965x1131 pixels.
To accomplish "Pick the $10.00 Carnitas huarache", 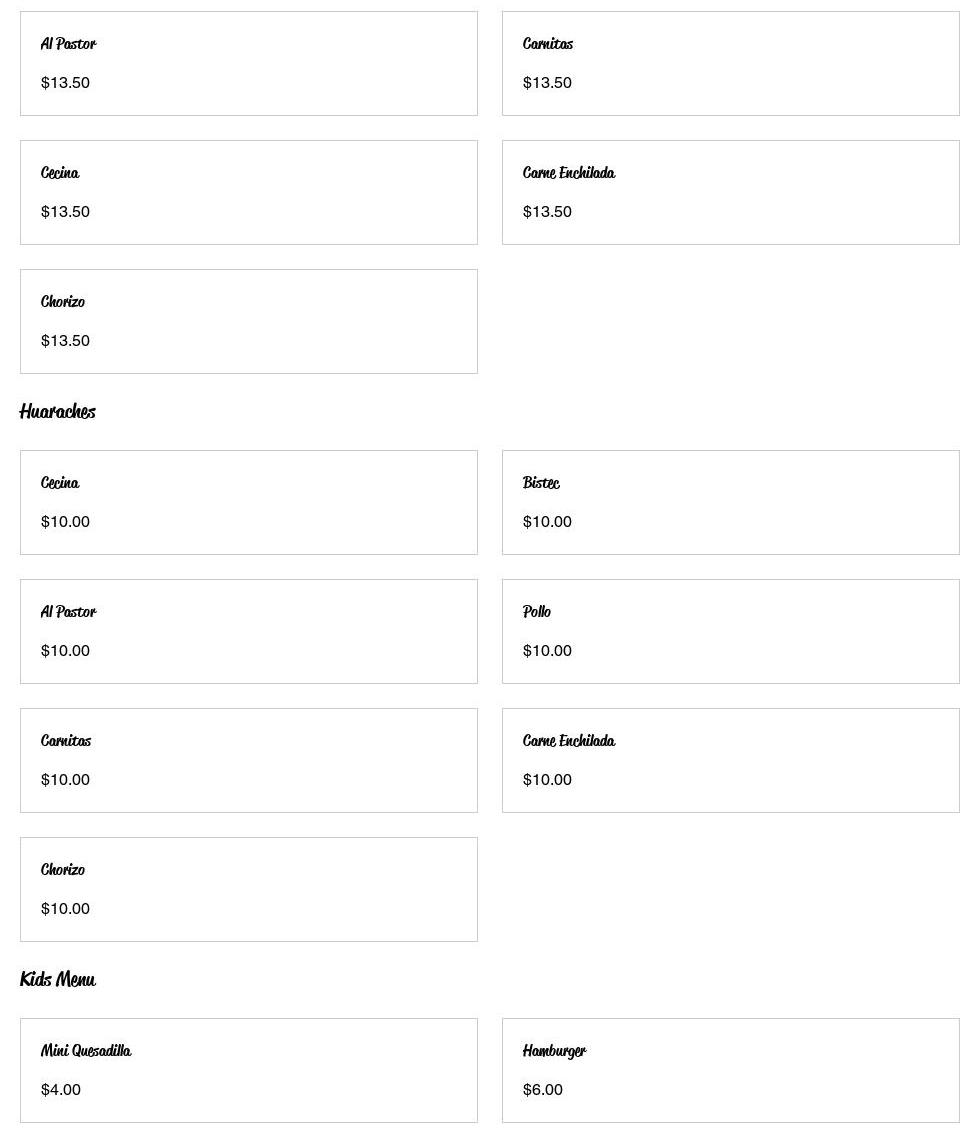I will 248,760.
